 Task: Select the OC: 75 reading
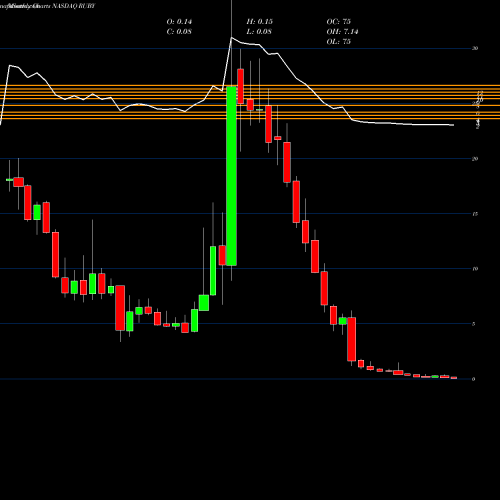coord(338,22)
